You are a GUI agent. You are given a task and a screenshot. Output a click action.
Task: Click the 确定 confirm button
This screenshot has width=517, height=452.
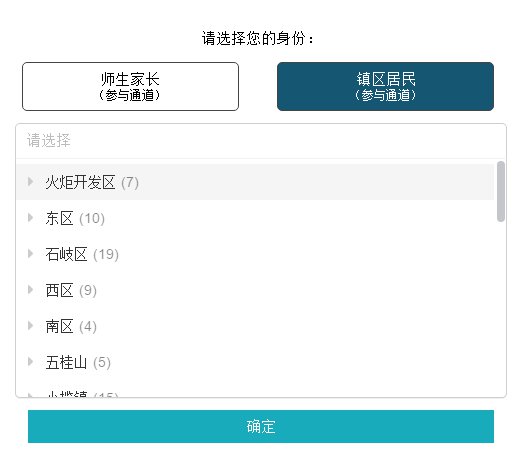click(261, 426)
